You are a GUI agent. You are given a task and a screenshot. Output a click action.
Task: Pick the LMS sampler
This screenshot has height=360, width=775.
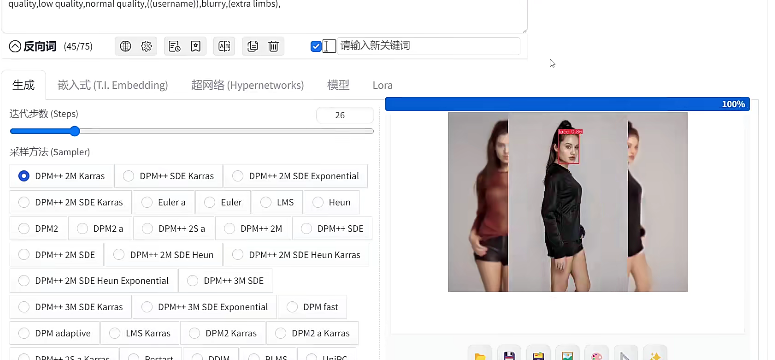tap(277, 202)
